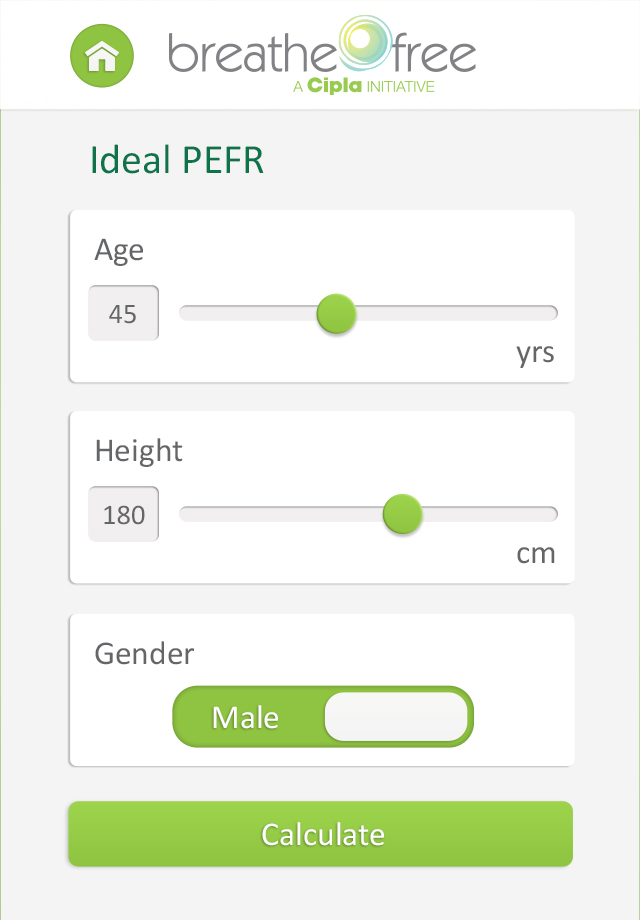The width and height of the screenshot is (640, 920).
Task: Click Height slider track left of handle
Action: pyautogui.click(x=280, y=514)
